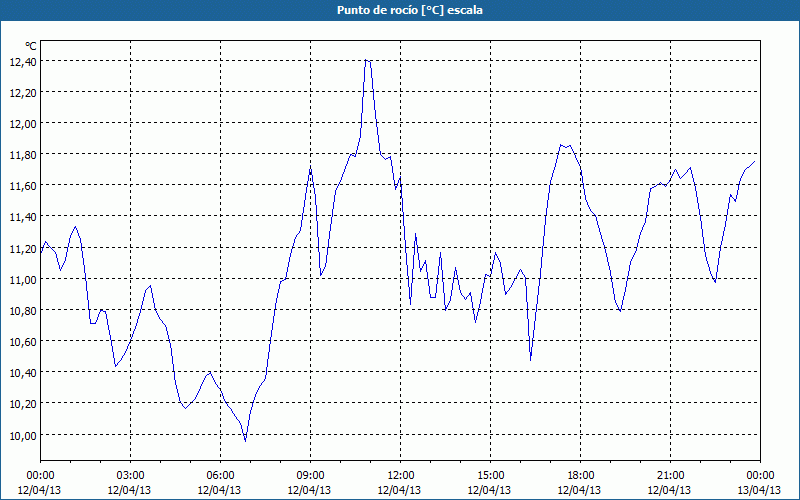Screen dimensions: 800x500
Task: Click the 09:00 time axis label
Action: point(310,476)
